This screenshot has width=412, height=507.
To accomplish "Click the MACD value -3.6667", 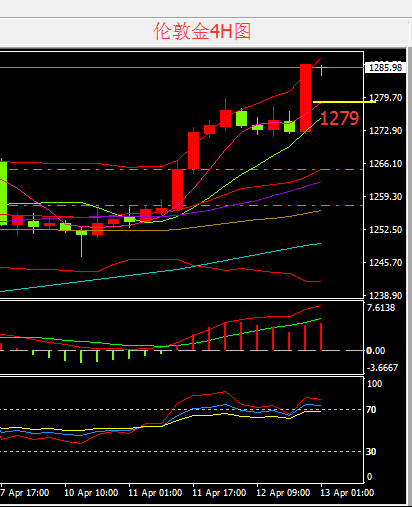I will point(382,368).
